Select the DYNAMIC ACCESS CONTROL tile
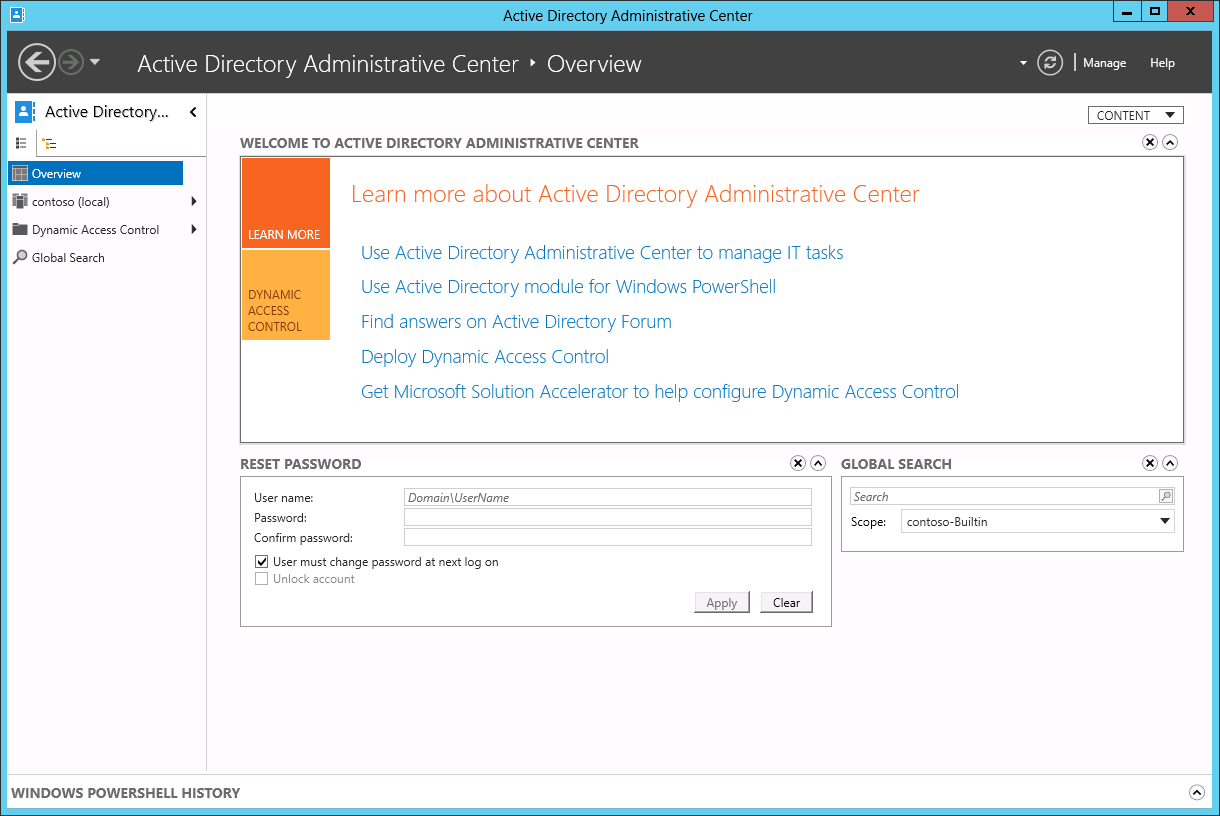 (286, 295)
